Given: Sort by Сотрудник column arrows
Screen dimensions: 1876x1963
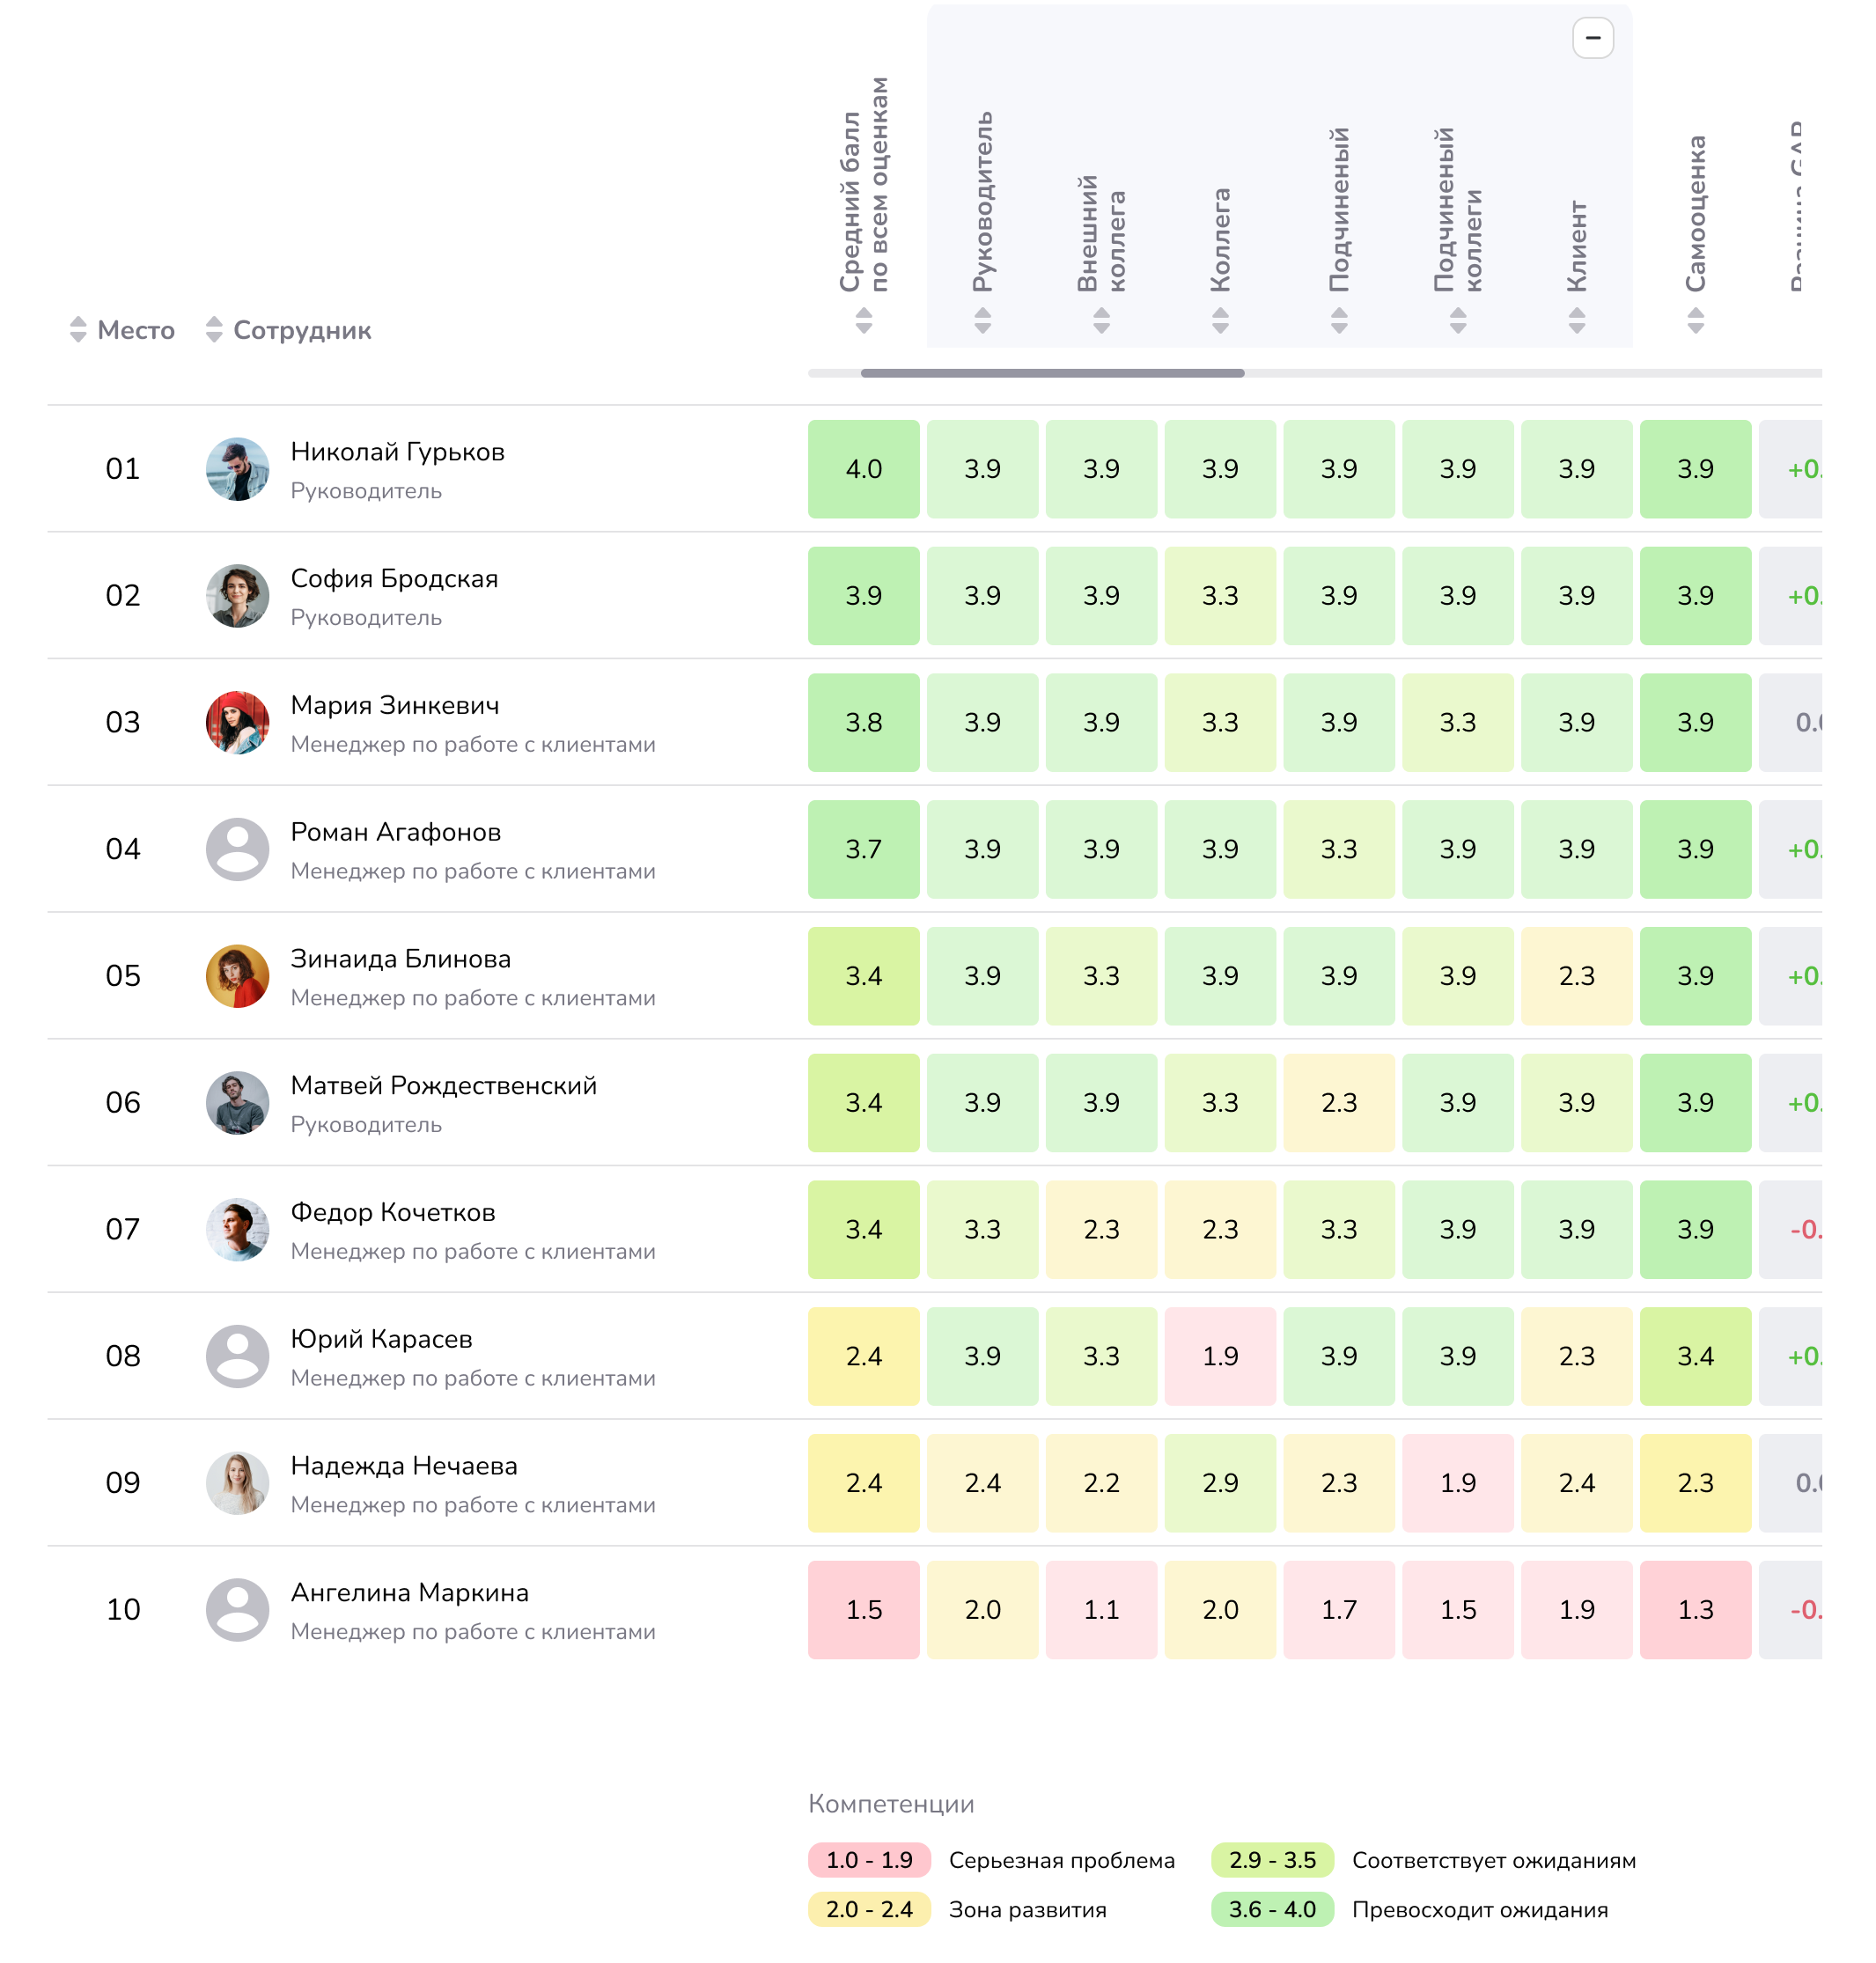Looking at the screenshot, I should (x=213, y=330).
